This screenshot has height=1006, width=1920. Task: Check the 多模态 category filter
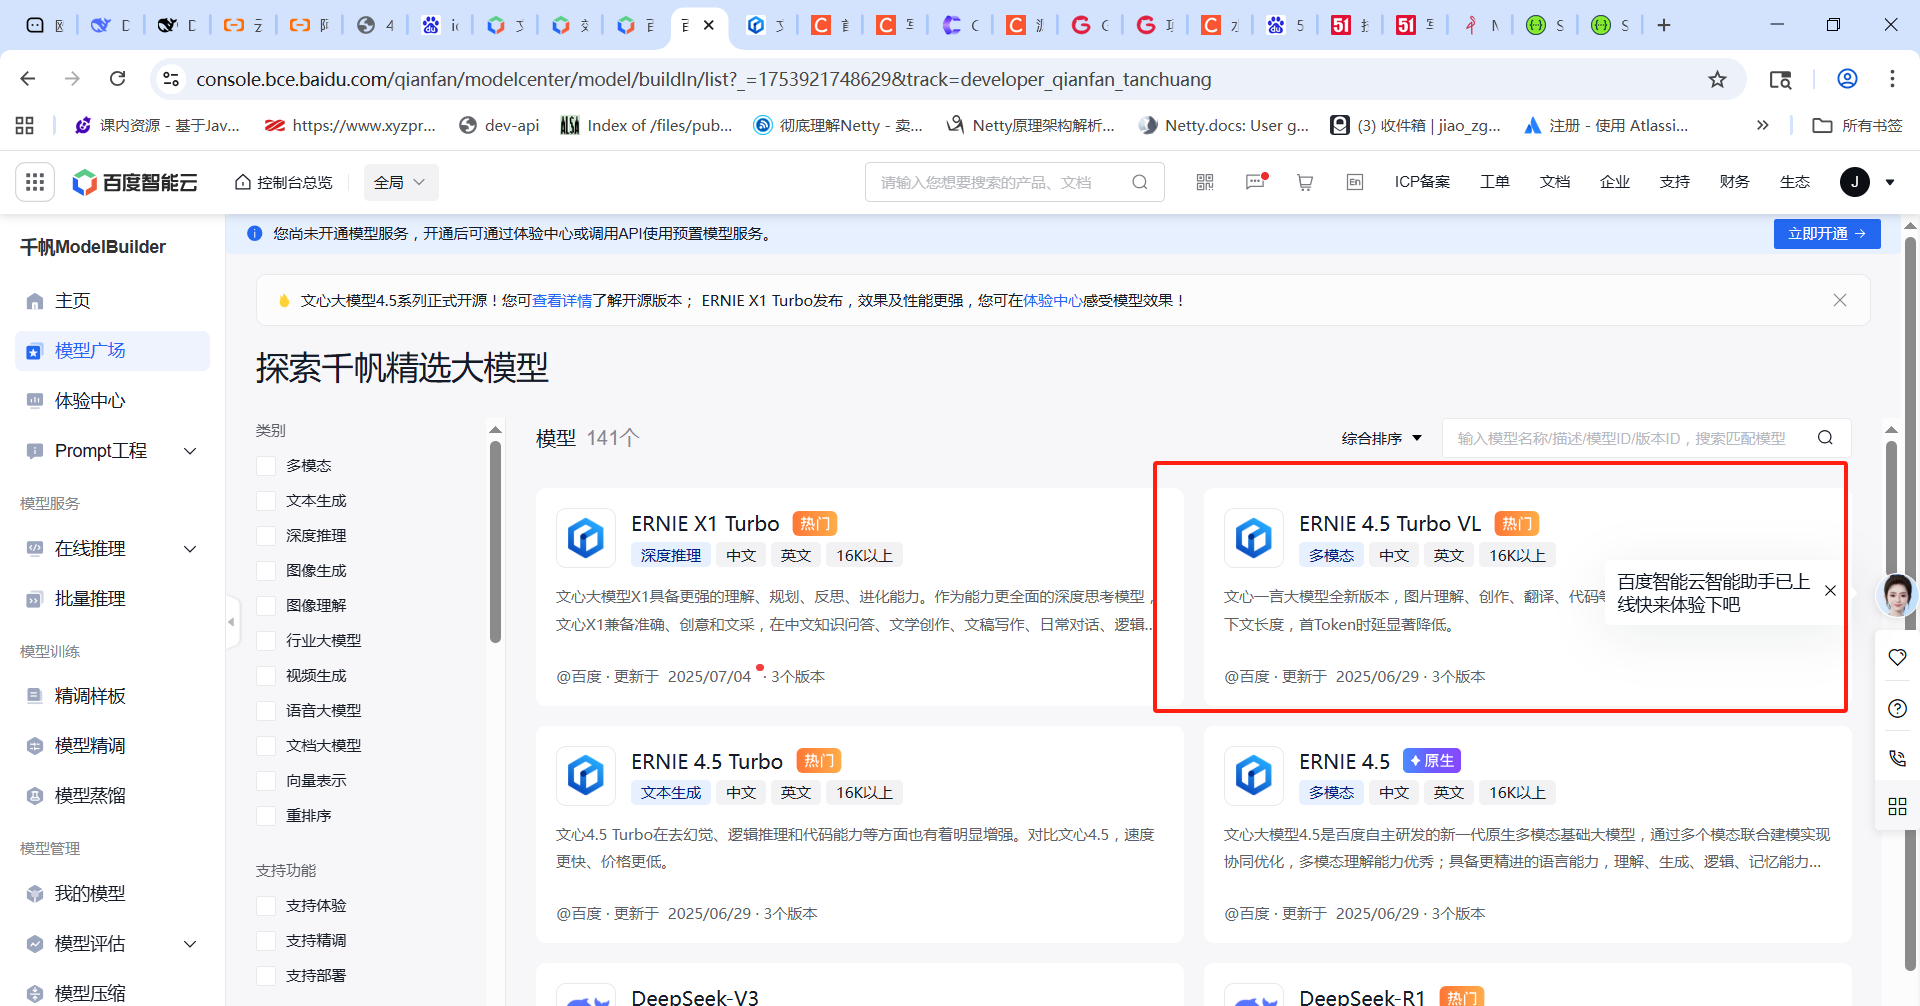point(266,466)
